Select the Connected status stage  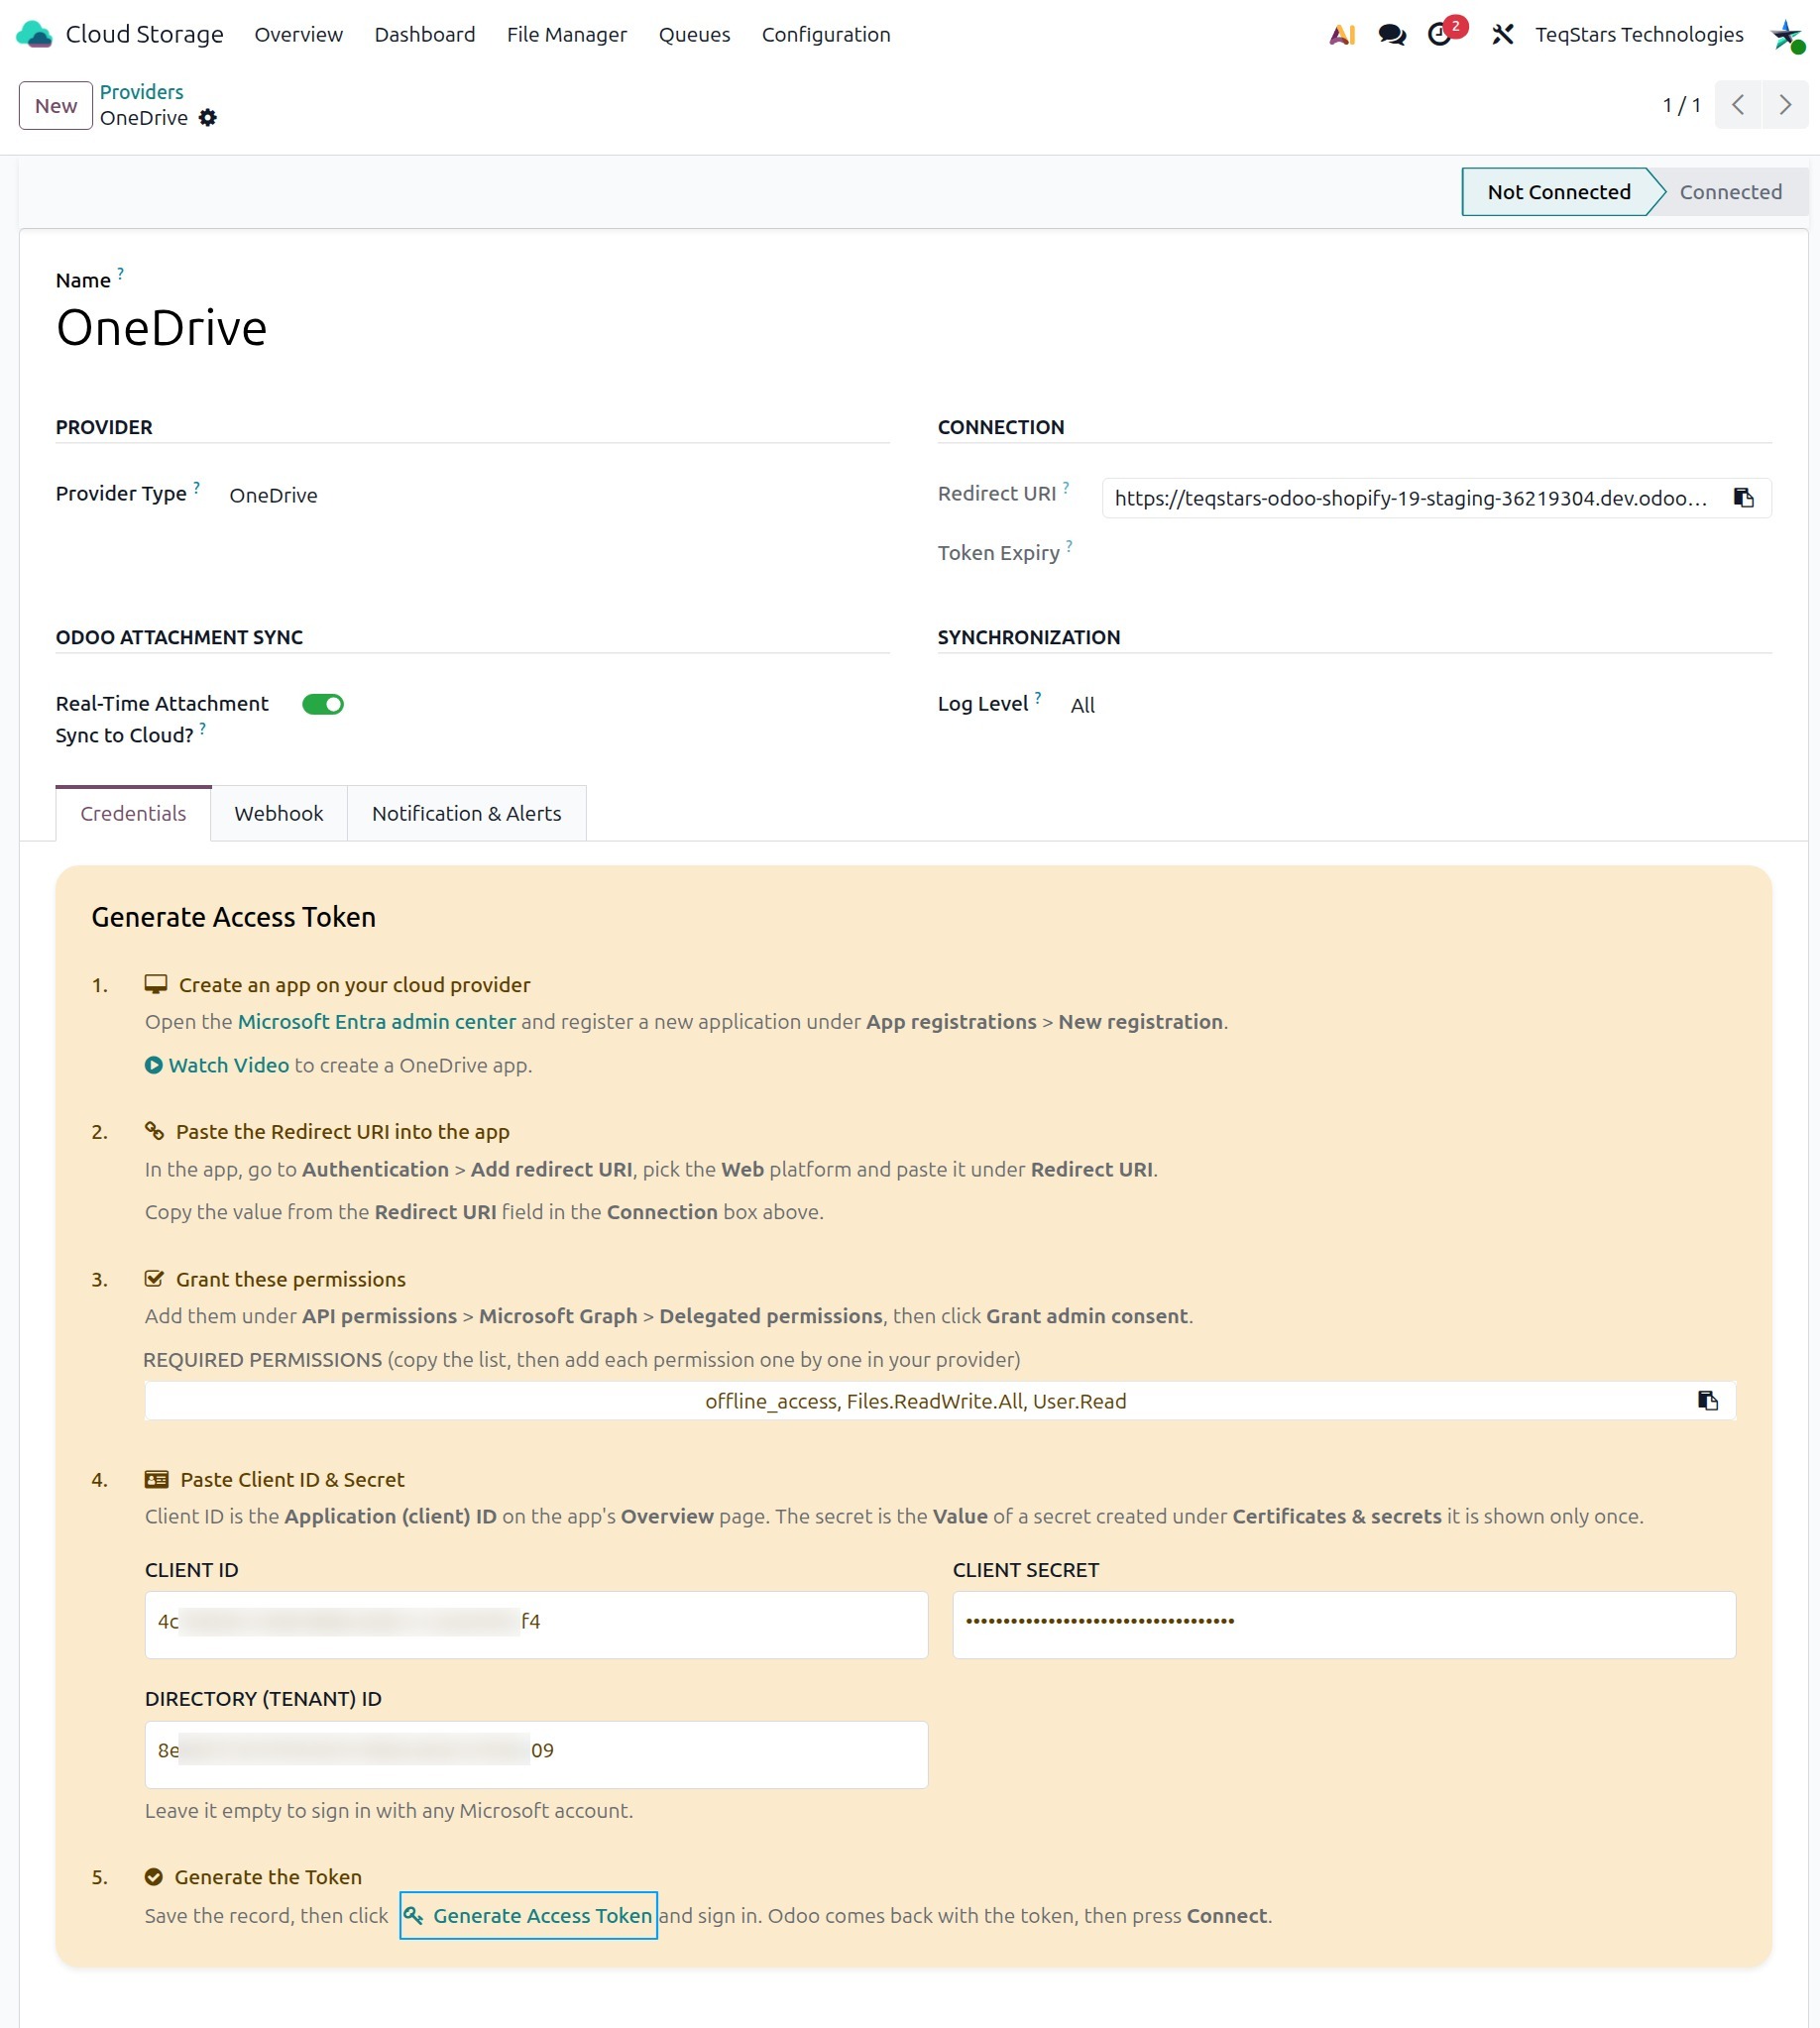pyautogui.click(x=1730, y=192)
